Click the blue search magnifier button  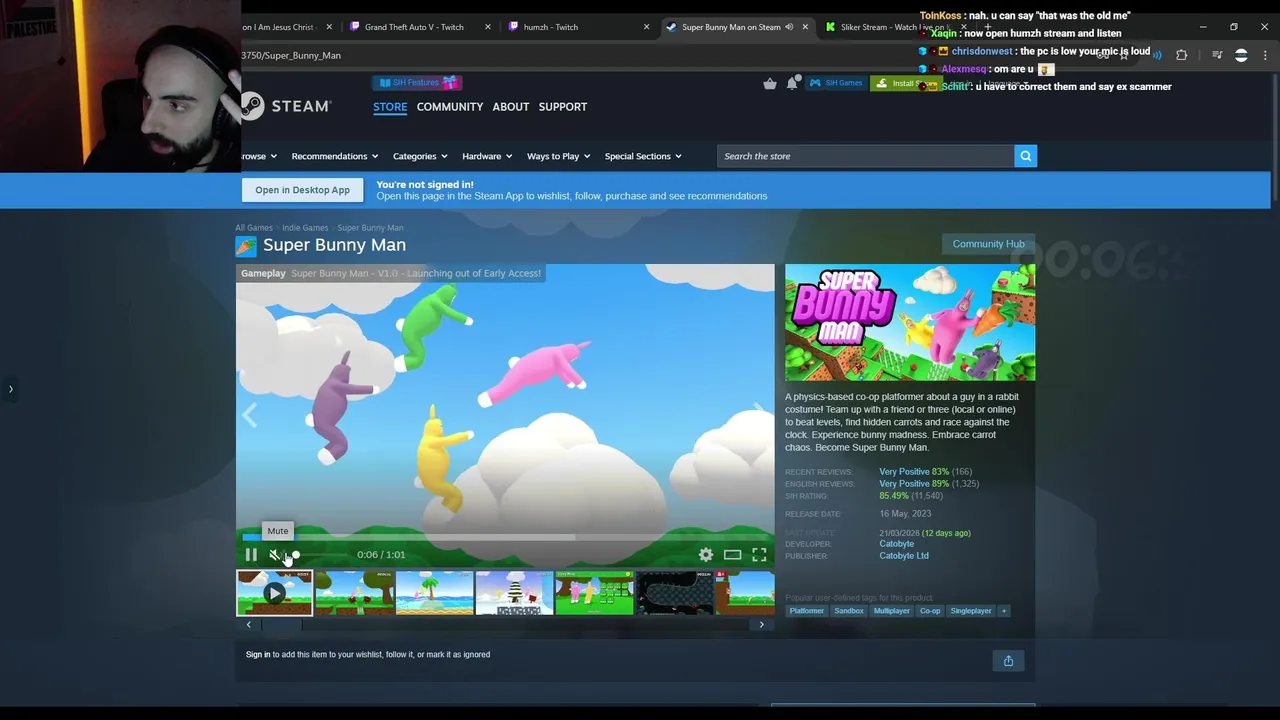(1025, 156)
